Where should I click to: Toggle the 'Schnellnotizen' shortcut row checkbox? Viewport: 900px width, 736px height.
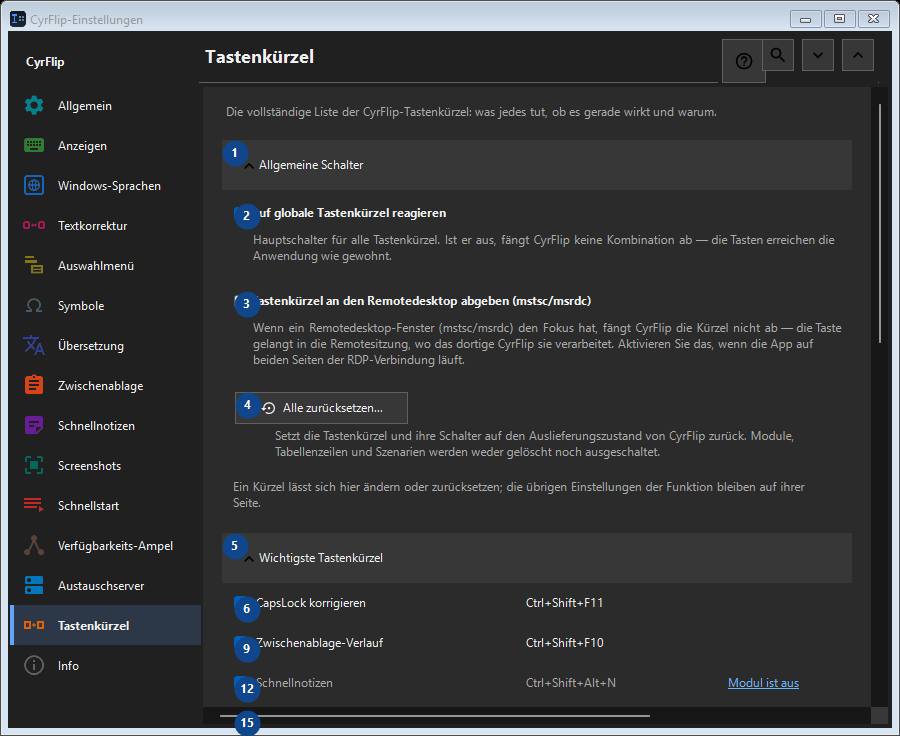coord(240,683)
